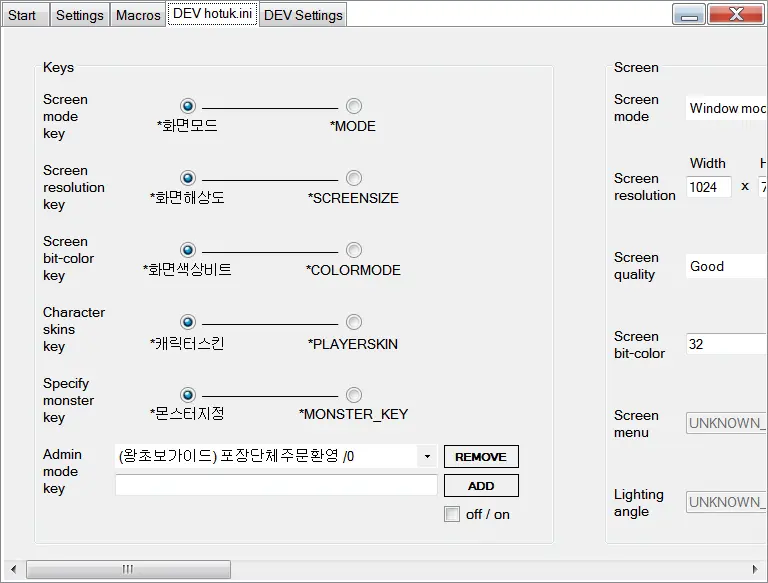Screen dimensions: 768x583
Task: Open the Settings tab
Action: click(79, 15)
